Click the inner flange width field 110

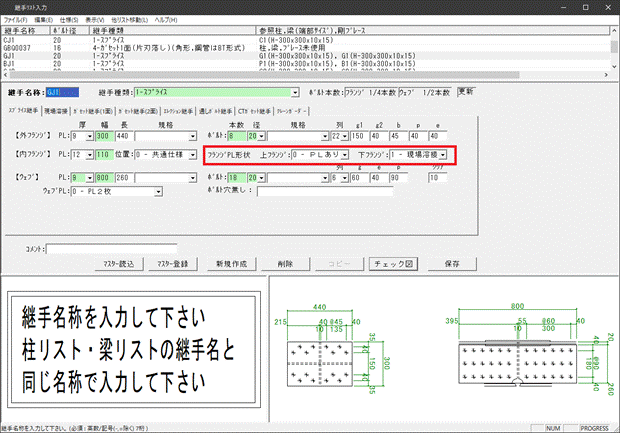click(104, 155)
